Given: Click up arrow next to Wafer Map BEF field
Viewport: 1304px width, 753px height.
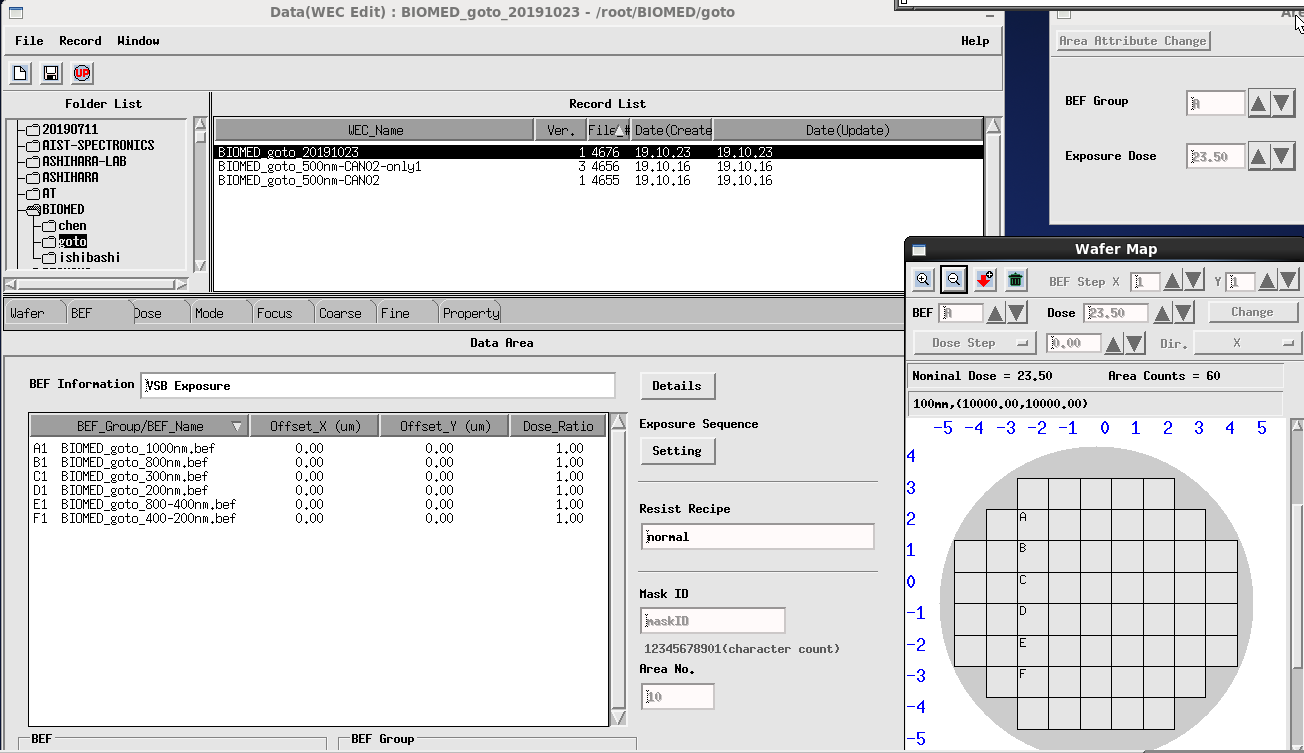Looking at the screenshot, I should point(996,313).
